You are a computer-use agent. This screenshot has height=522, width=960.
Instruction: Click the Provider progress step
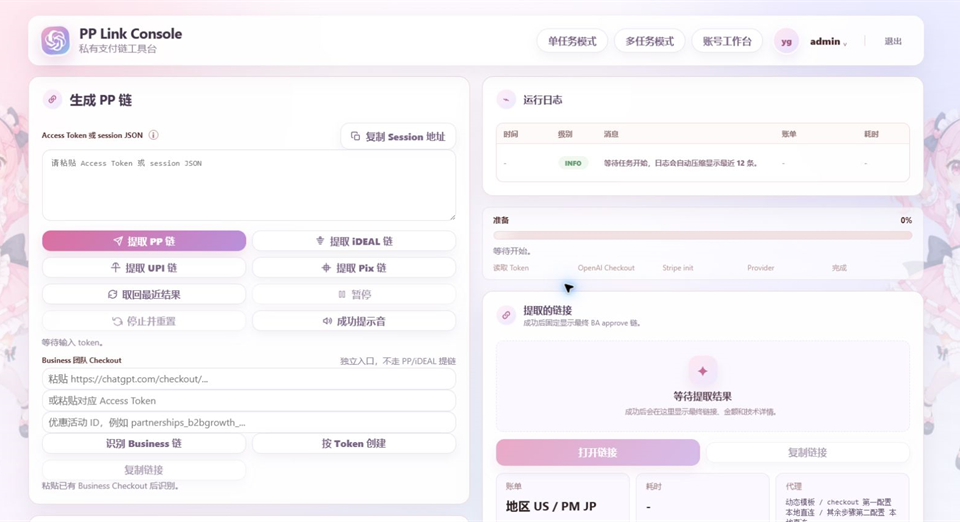(760, 268)
